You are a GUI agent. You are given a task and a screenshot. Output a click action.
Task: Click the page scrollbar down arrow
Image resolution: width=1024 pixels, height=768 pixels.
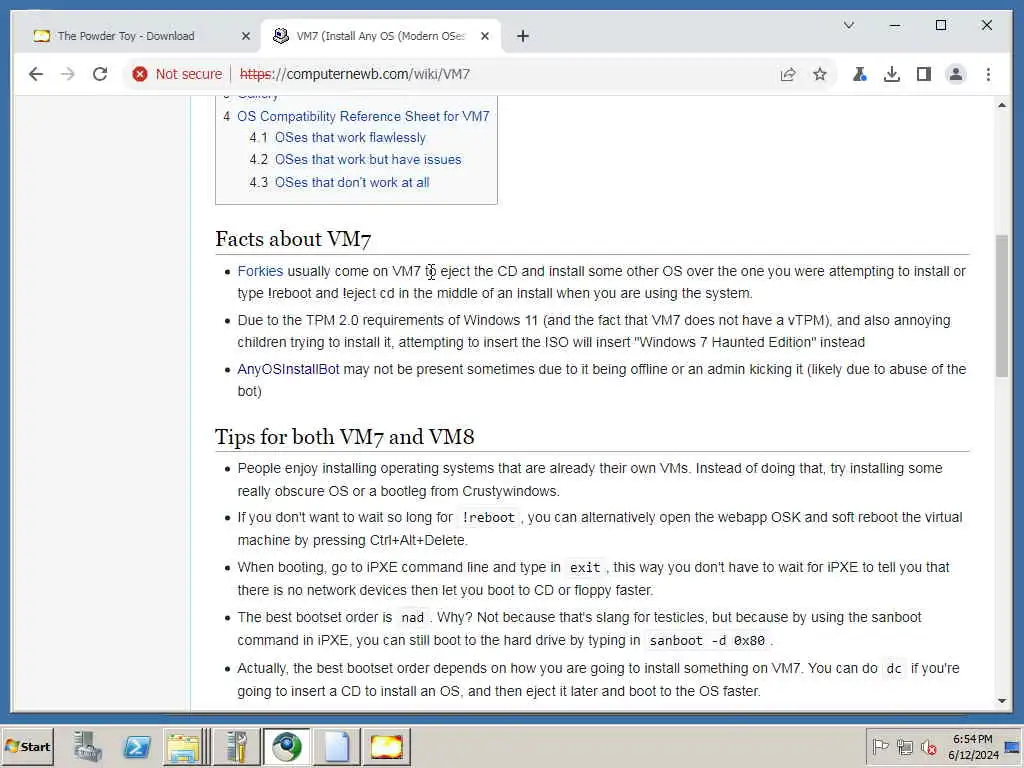click(x=1002, y=701)
